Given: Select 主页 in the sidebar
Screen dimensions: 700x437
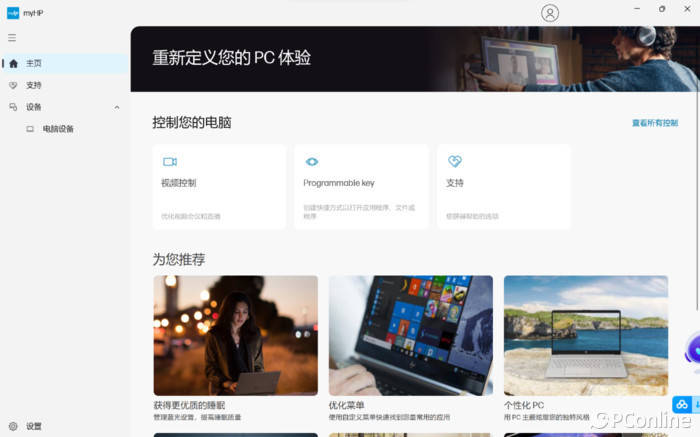Looking at the screenshot, I should coord(34,63).
